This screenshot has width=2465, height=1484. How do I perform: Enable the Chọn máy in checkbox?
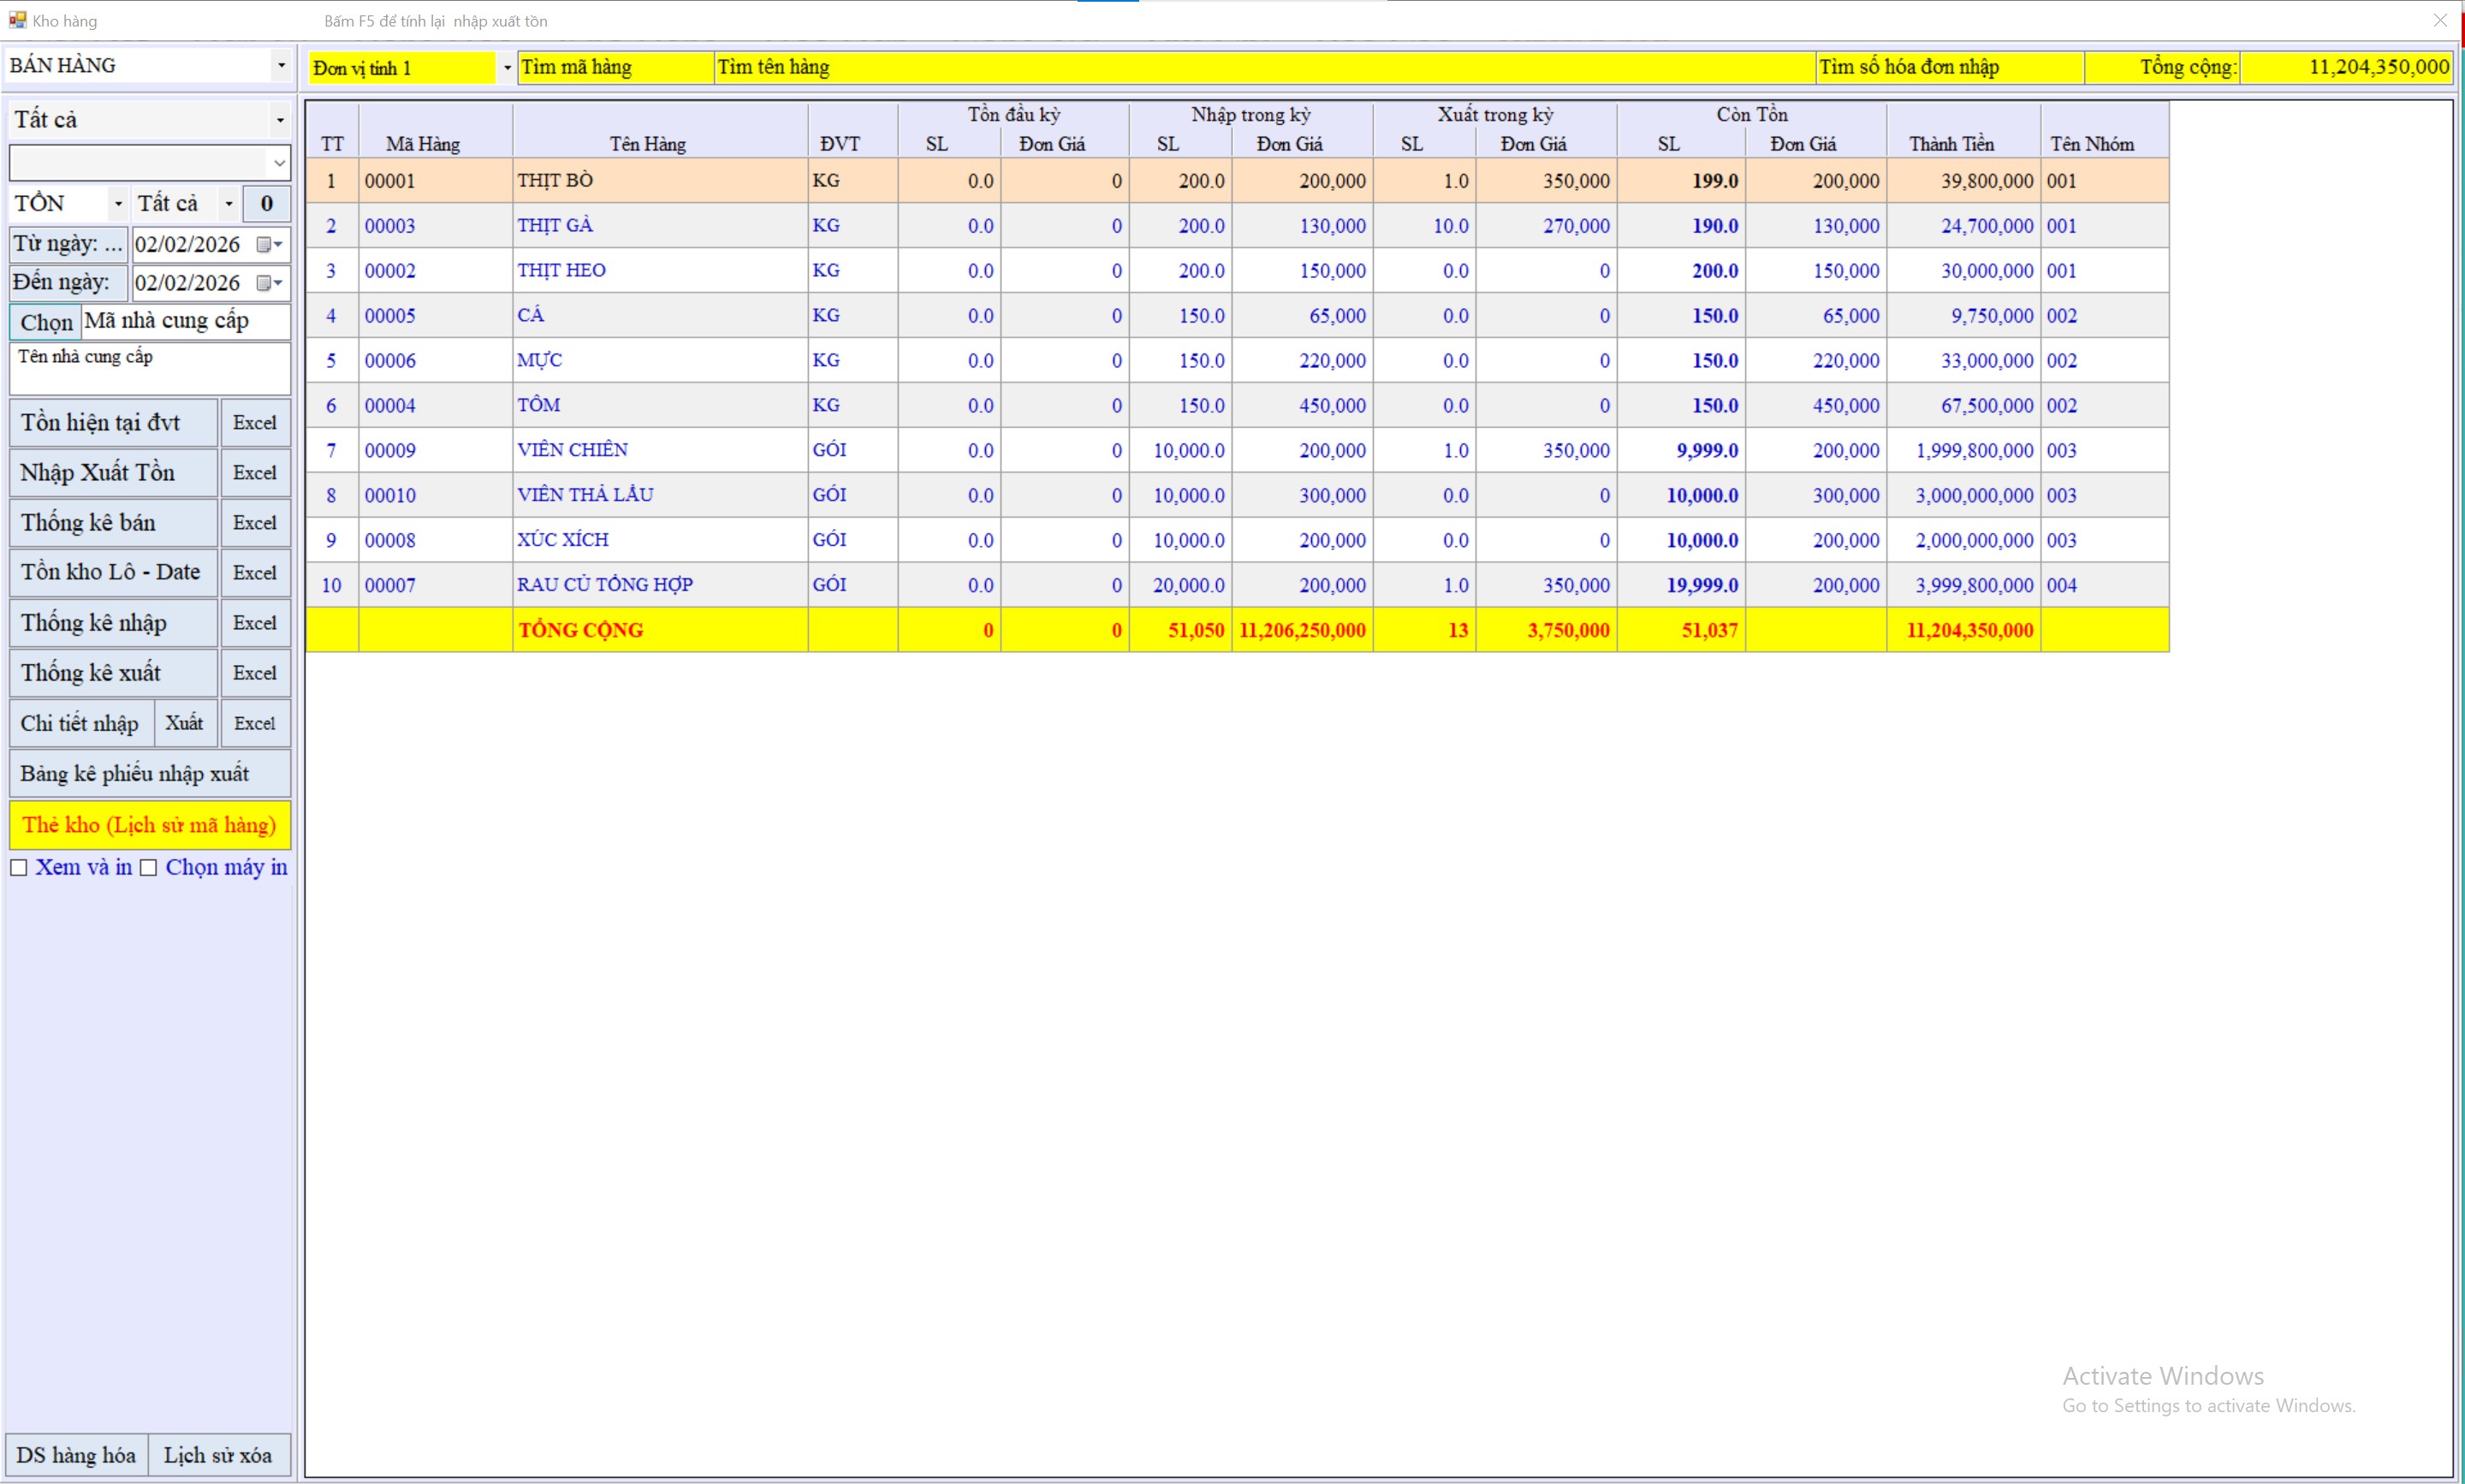(x=149, y=868)
